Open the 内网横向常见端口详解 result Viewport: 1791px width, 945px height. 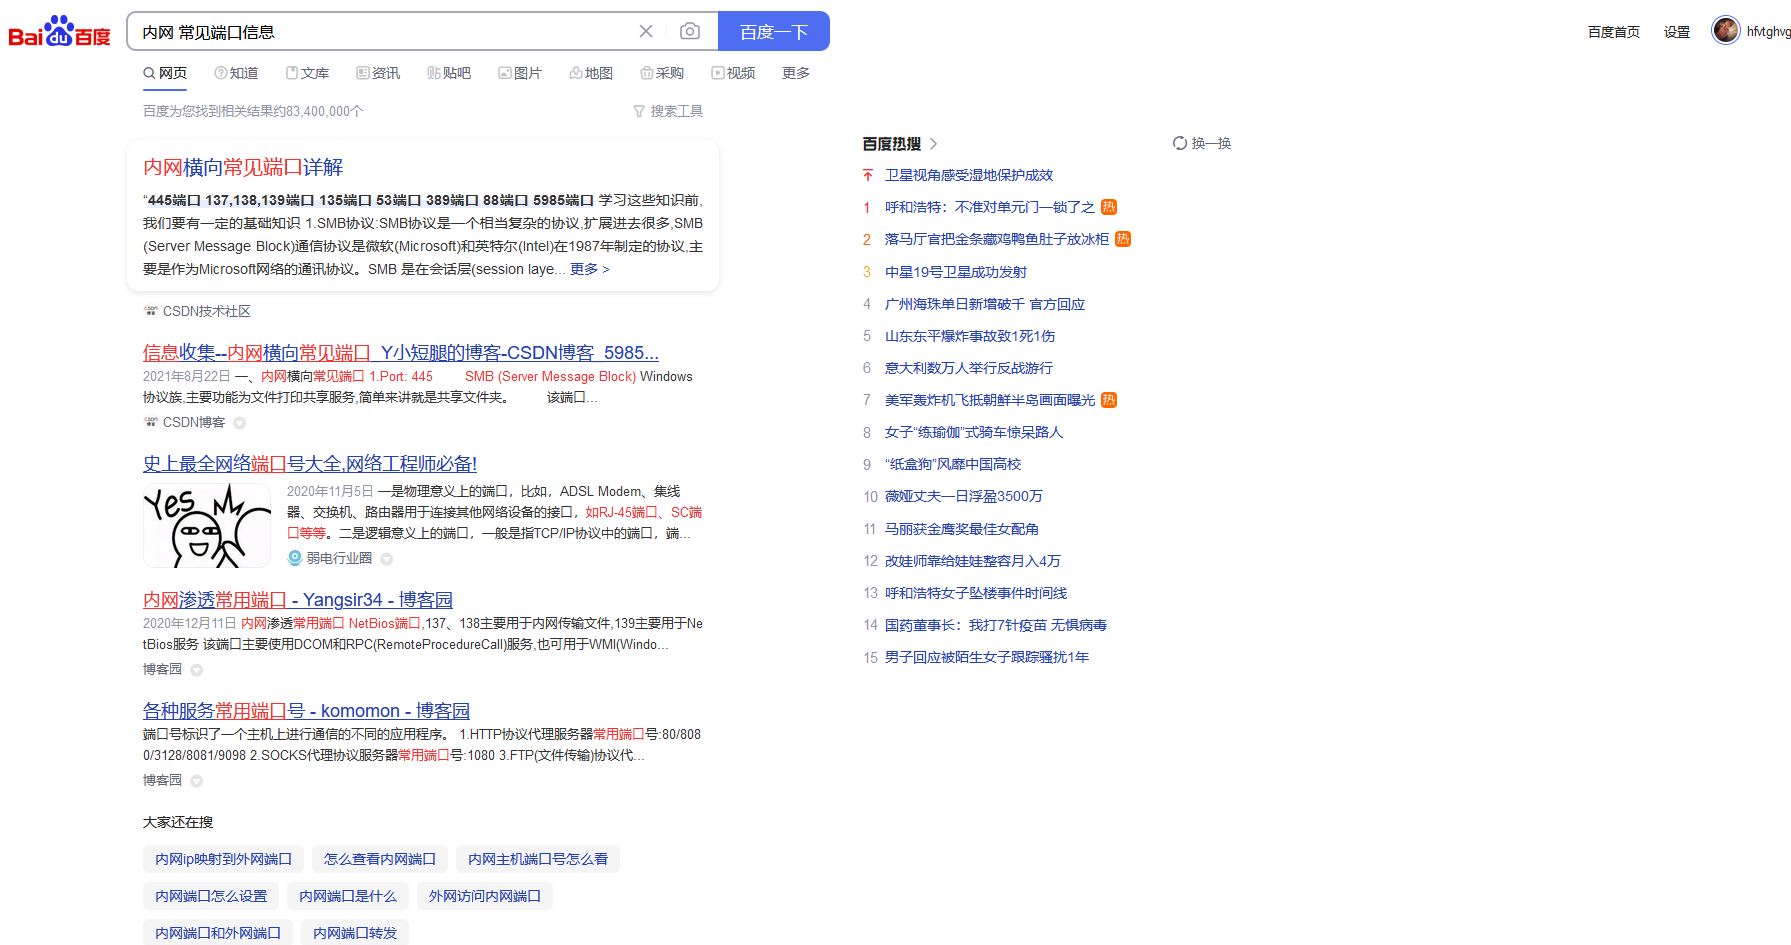tap(243, 167)
